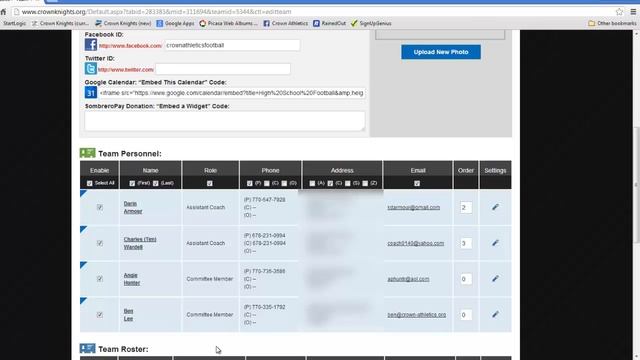Click the browser home icon
This screenshot has width=640, height=360.
coord(4,12)
